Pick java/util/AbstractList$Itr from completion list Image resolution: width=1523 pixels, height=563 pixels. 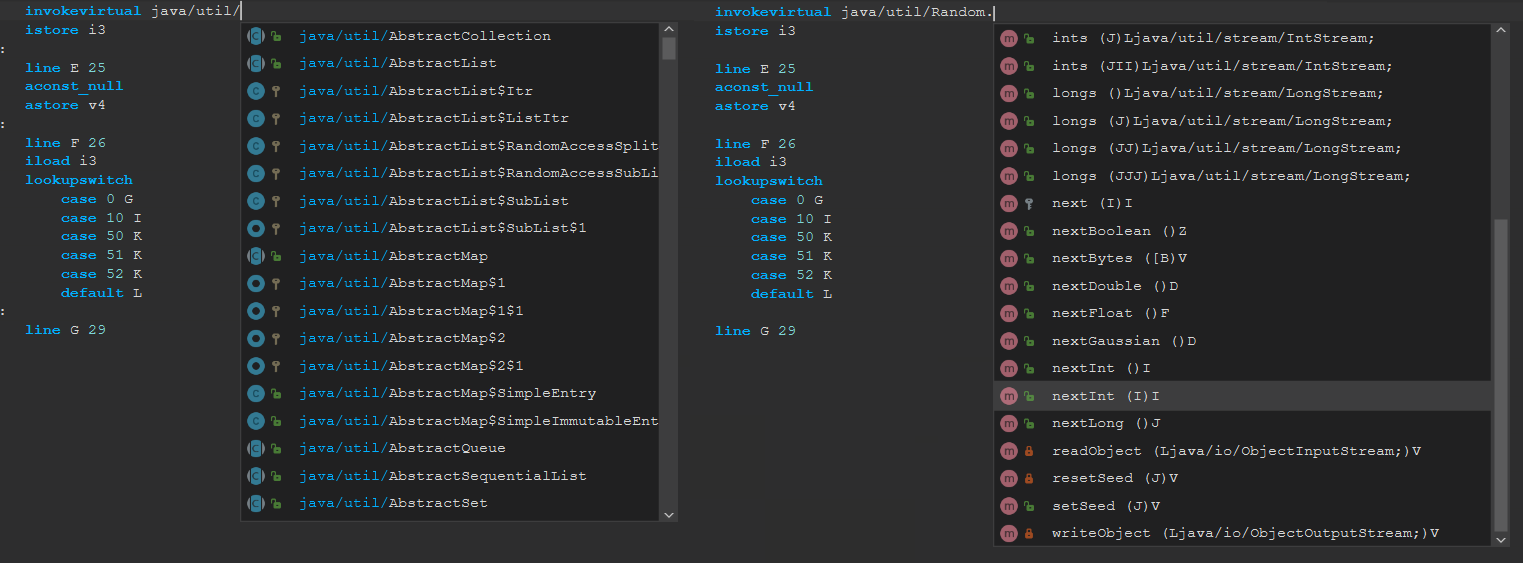(x=450, y=91)
